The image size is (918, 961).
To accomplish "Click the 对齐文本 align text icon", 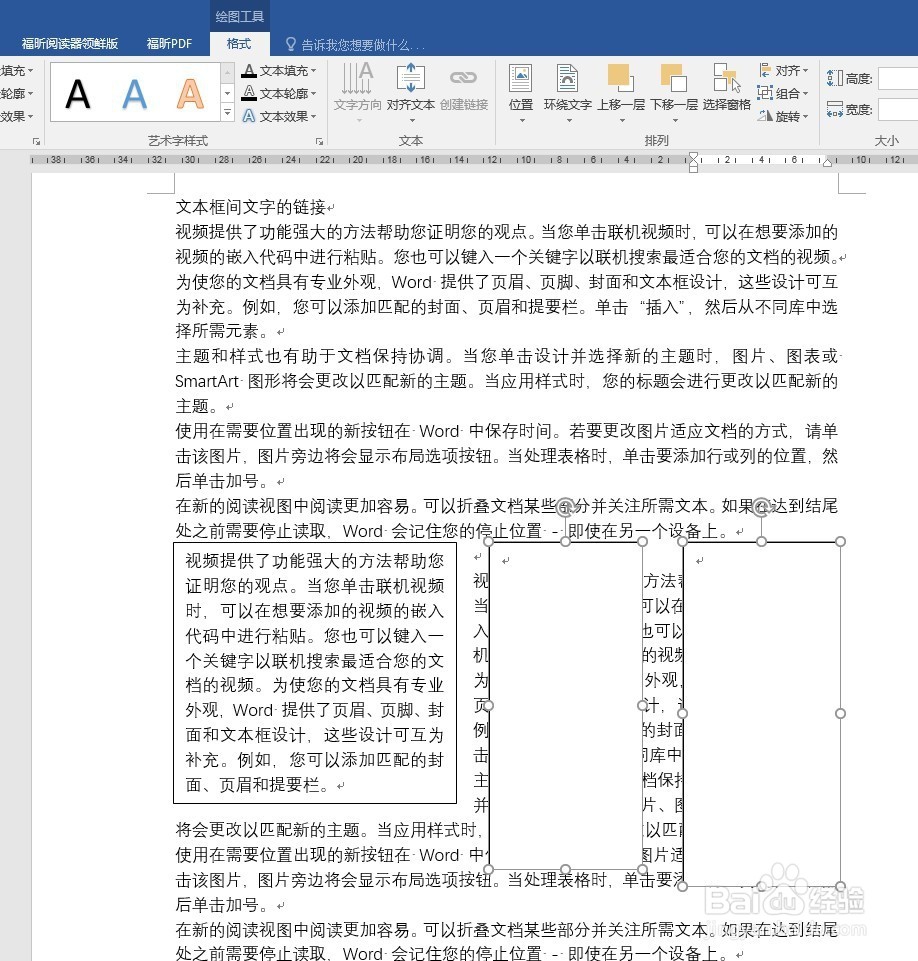I will pos(411,78).
